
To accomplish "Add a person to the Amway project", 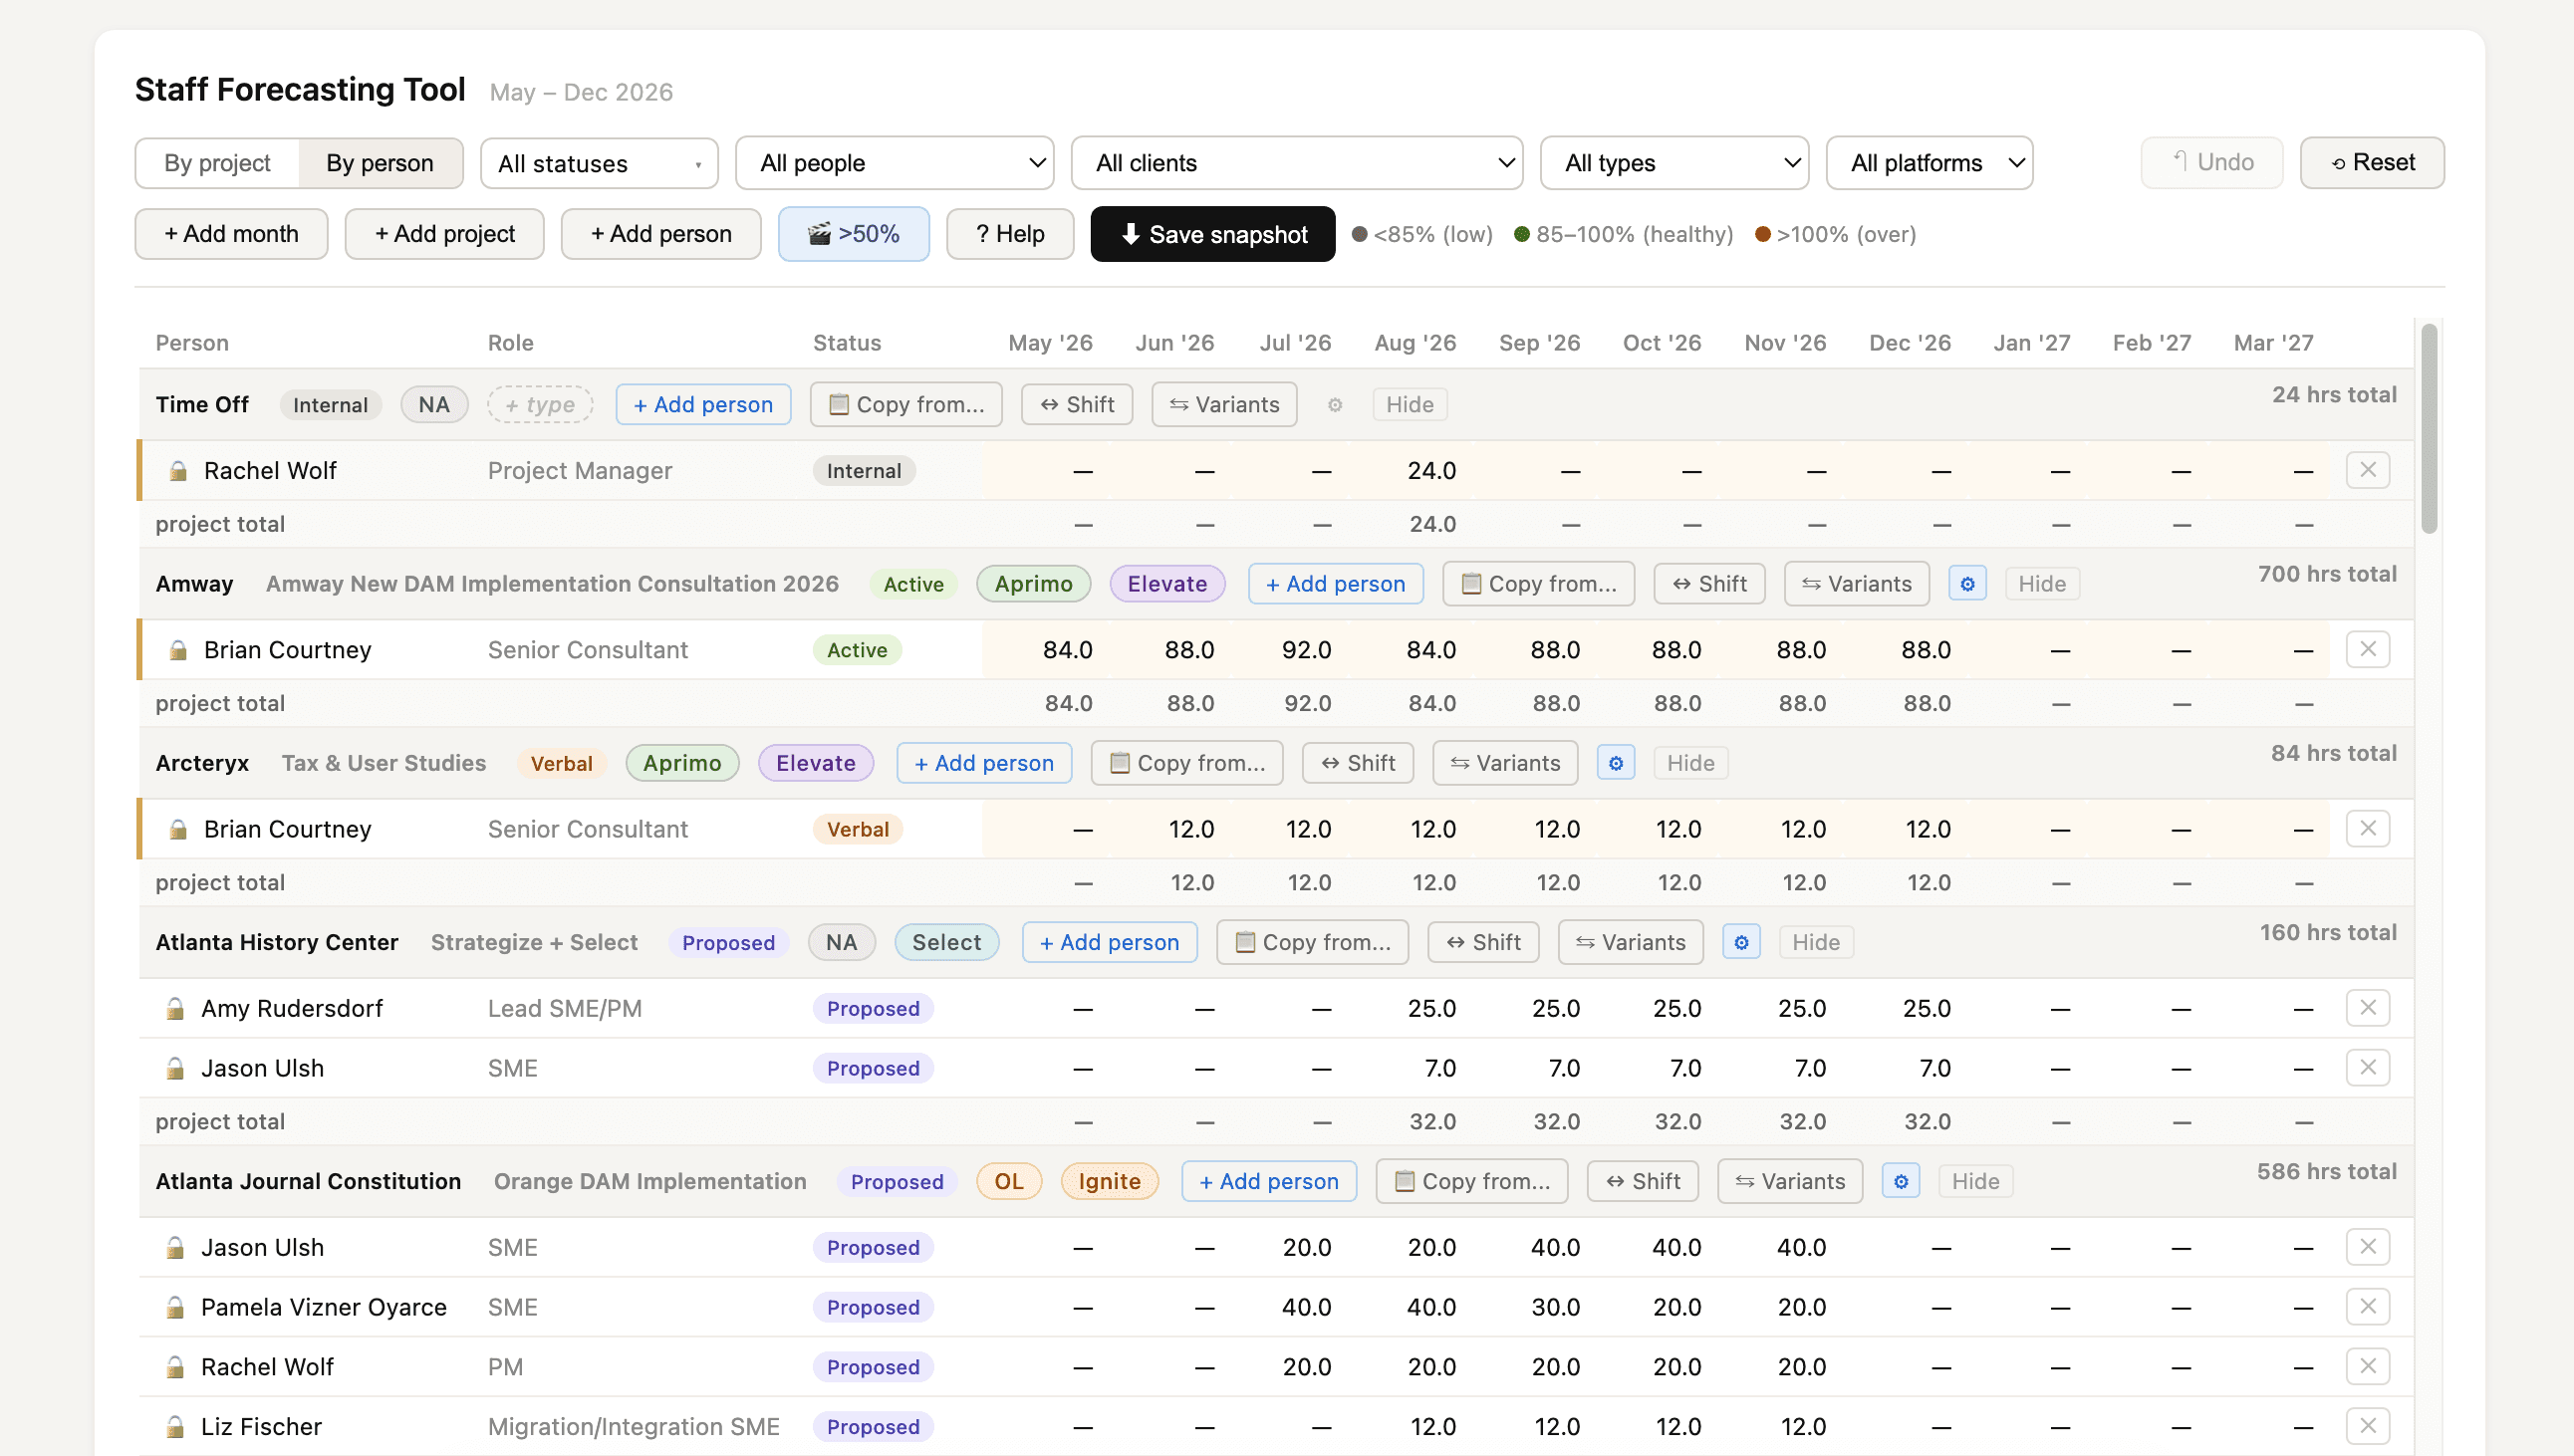I will pos(1336,584).
